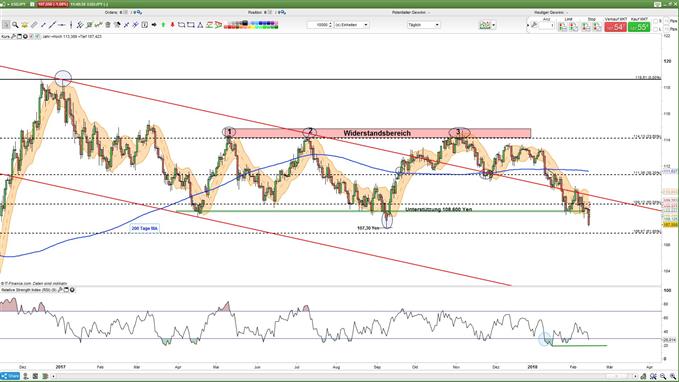
Task: Click the trash can delete tool
Action: 108,25
